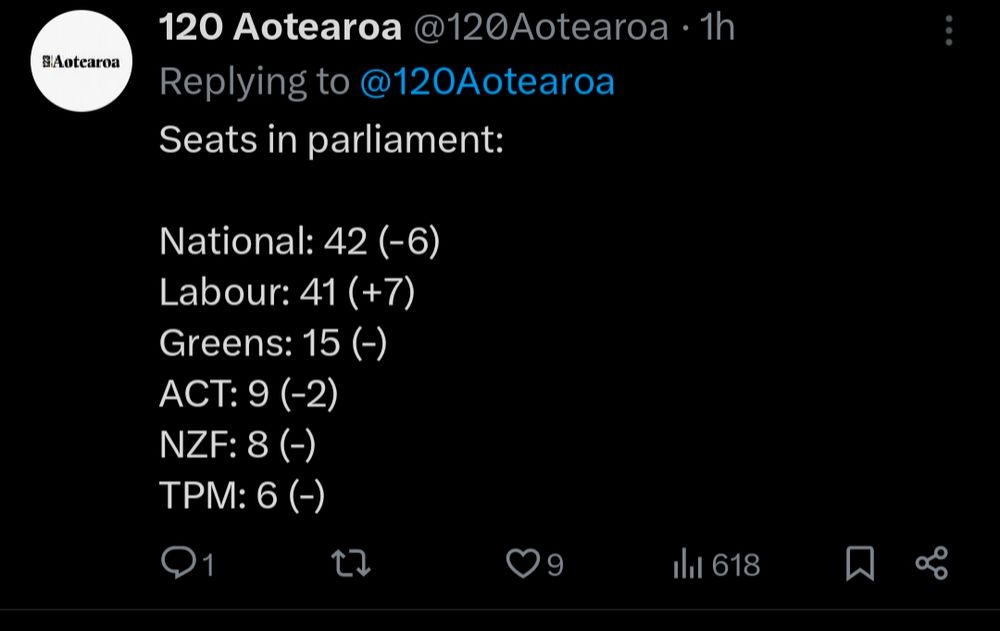The height and width of the screenshot is (631, 1000).
Task: Click the reply count showing 1
Action: (x=207, y=563)
